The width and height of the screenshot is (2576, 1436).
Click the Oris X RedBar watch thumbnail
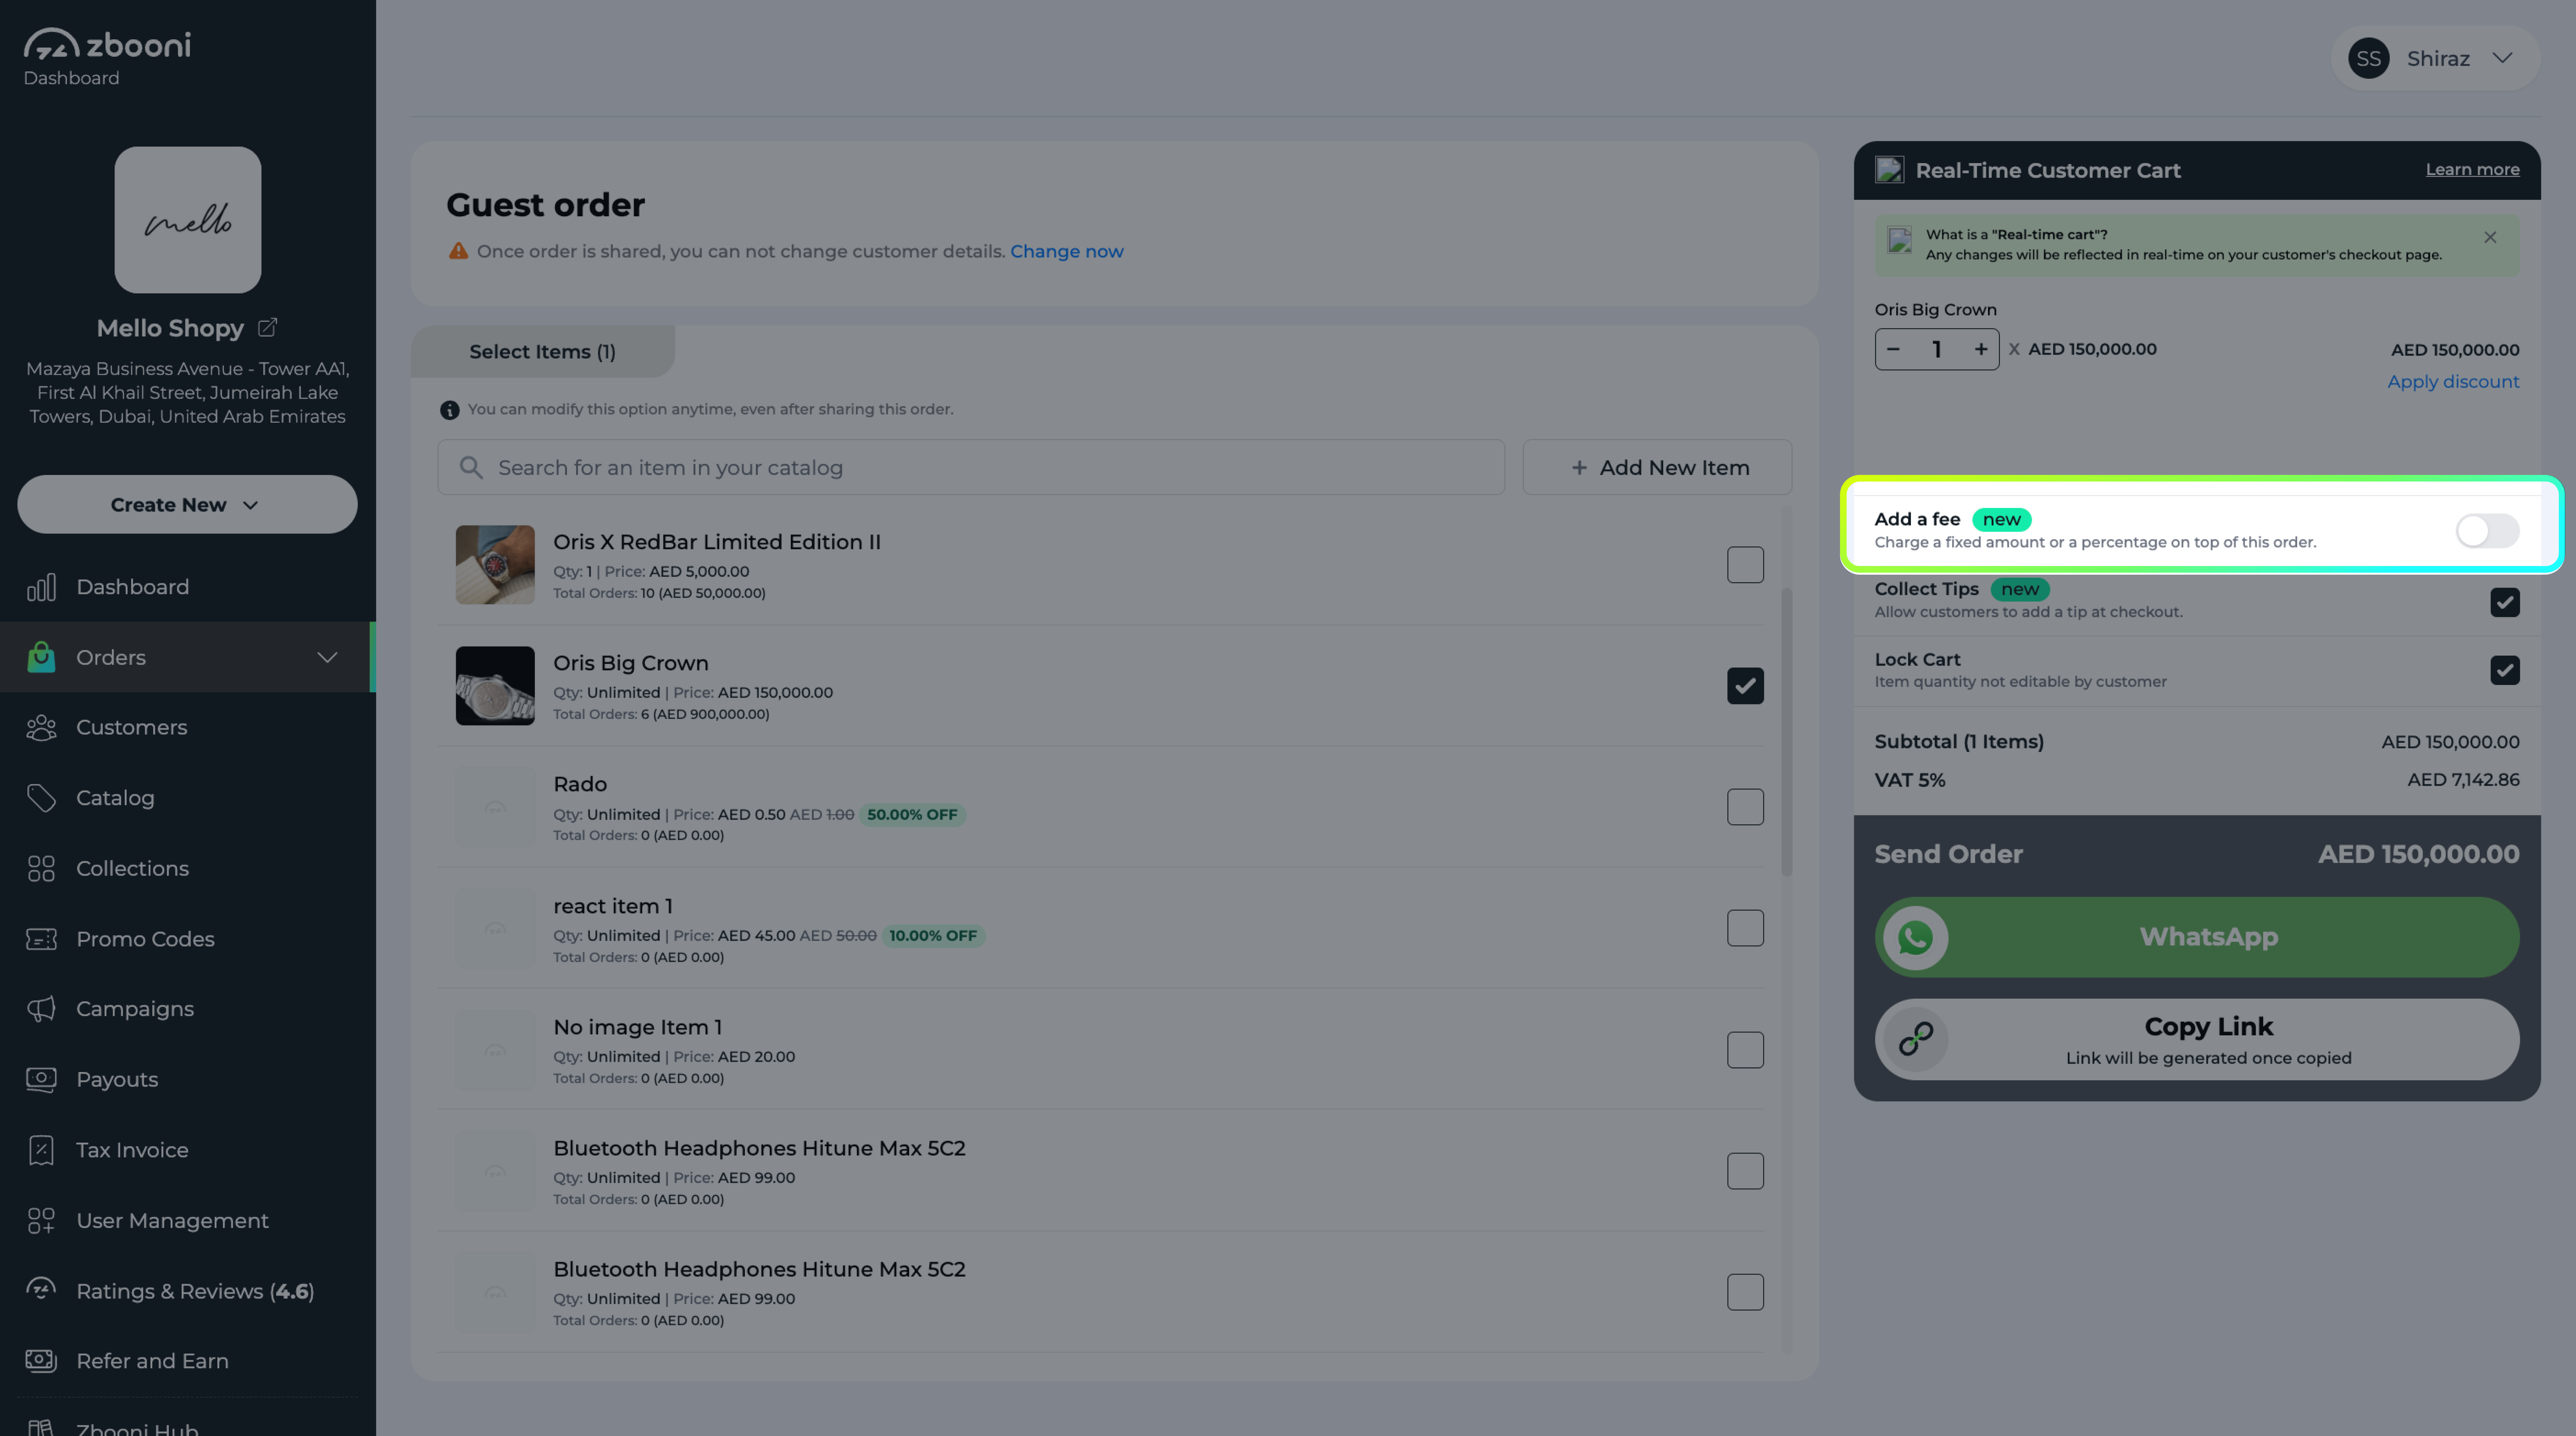click(495, 565)
